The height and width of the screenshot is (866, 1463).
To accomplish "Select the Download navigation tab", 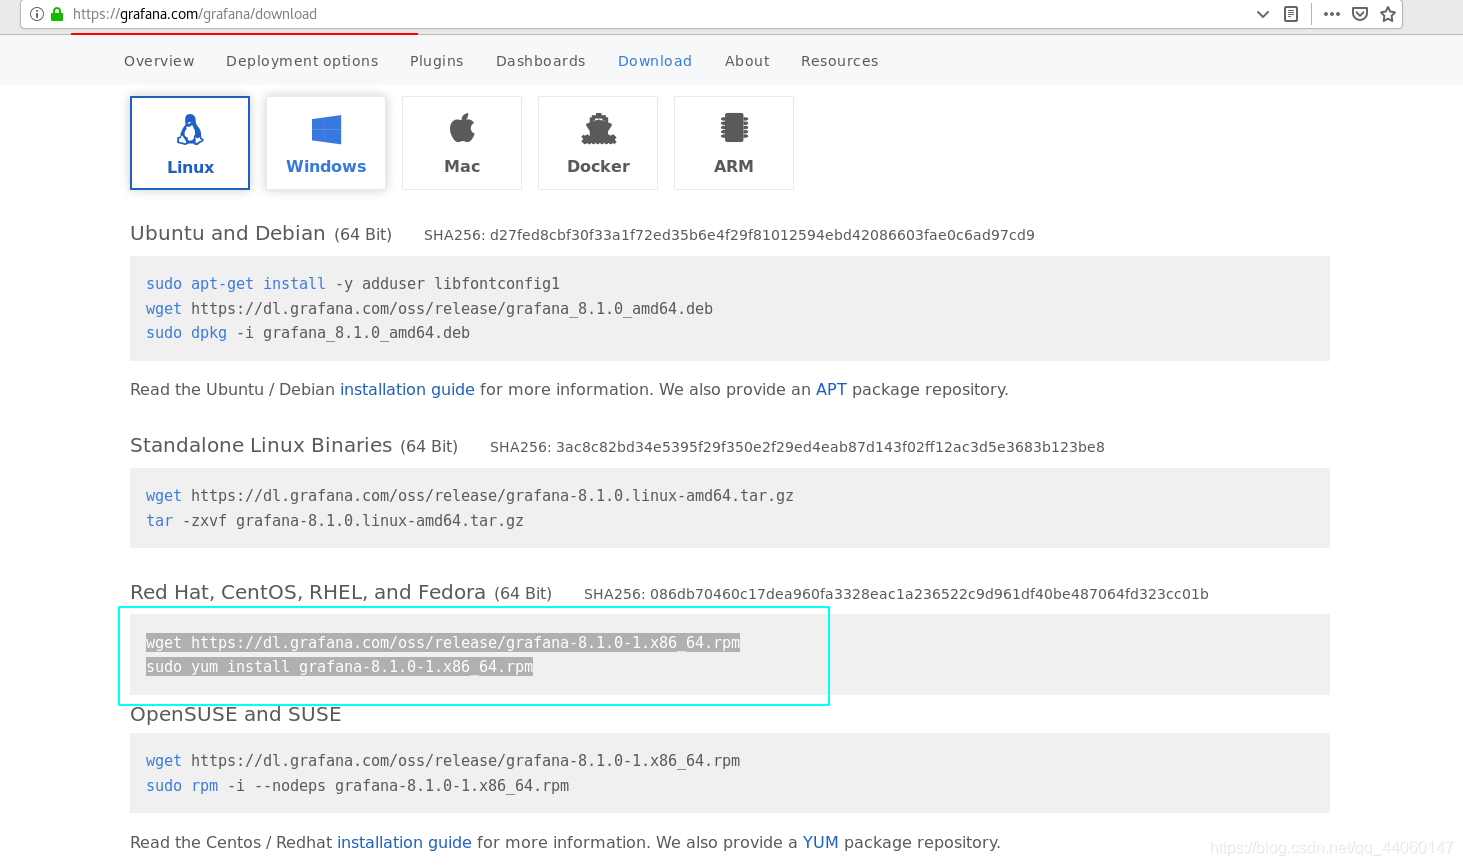I will click(655, 61).
